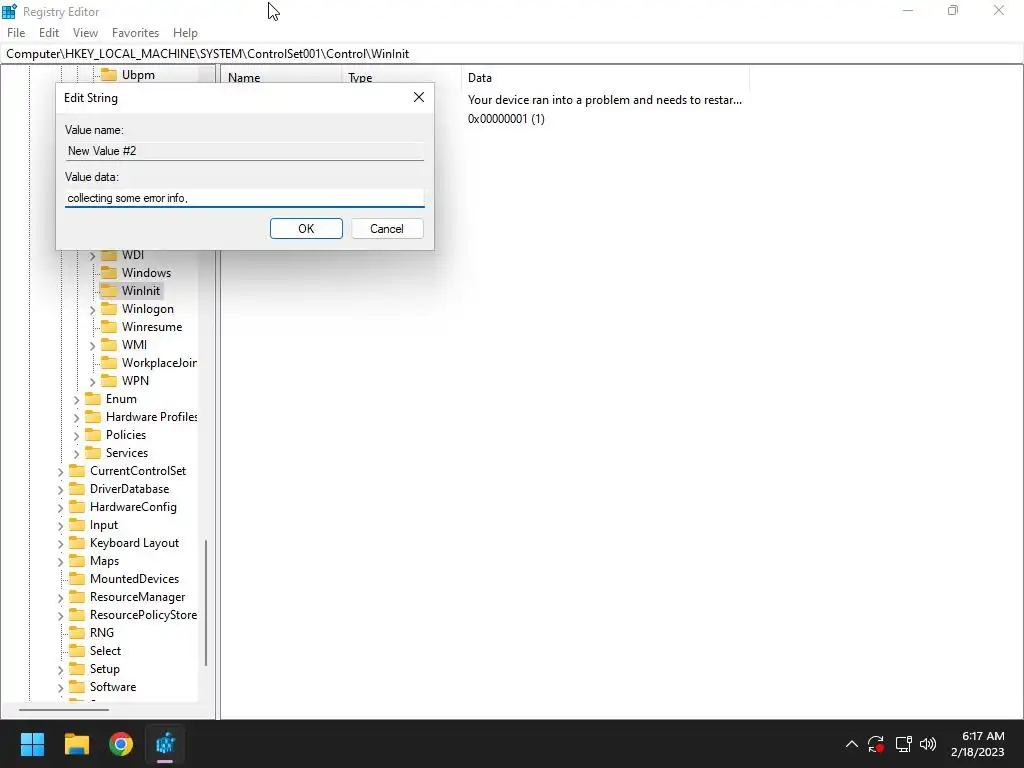
Task: Select the CurrentControlSet folder icon
Action: [77, 471]
